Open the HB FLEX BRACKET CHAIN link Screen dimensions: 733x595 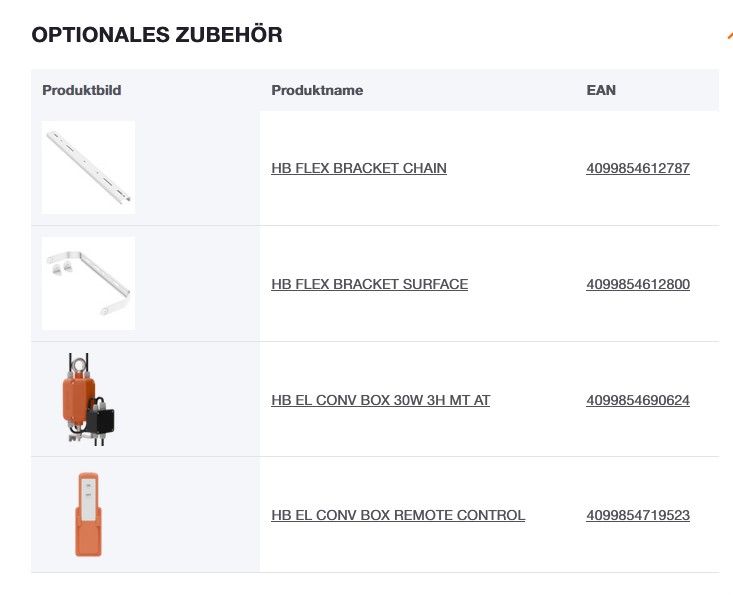pyautogui.click(x=358, y=169)
